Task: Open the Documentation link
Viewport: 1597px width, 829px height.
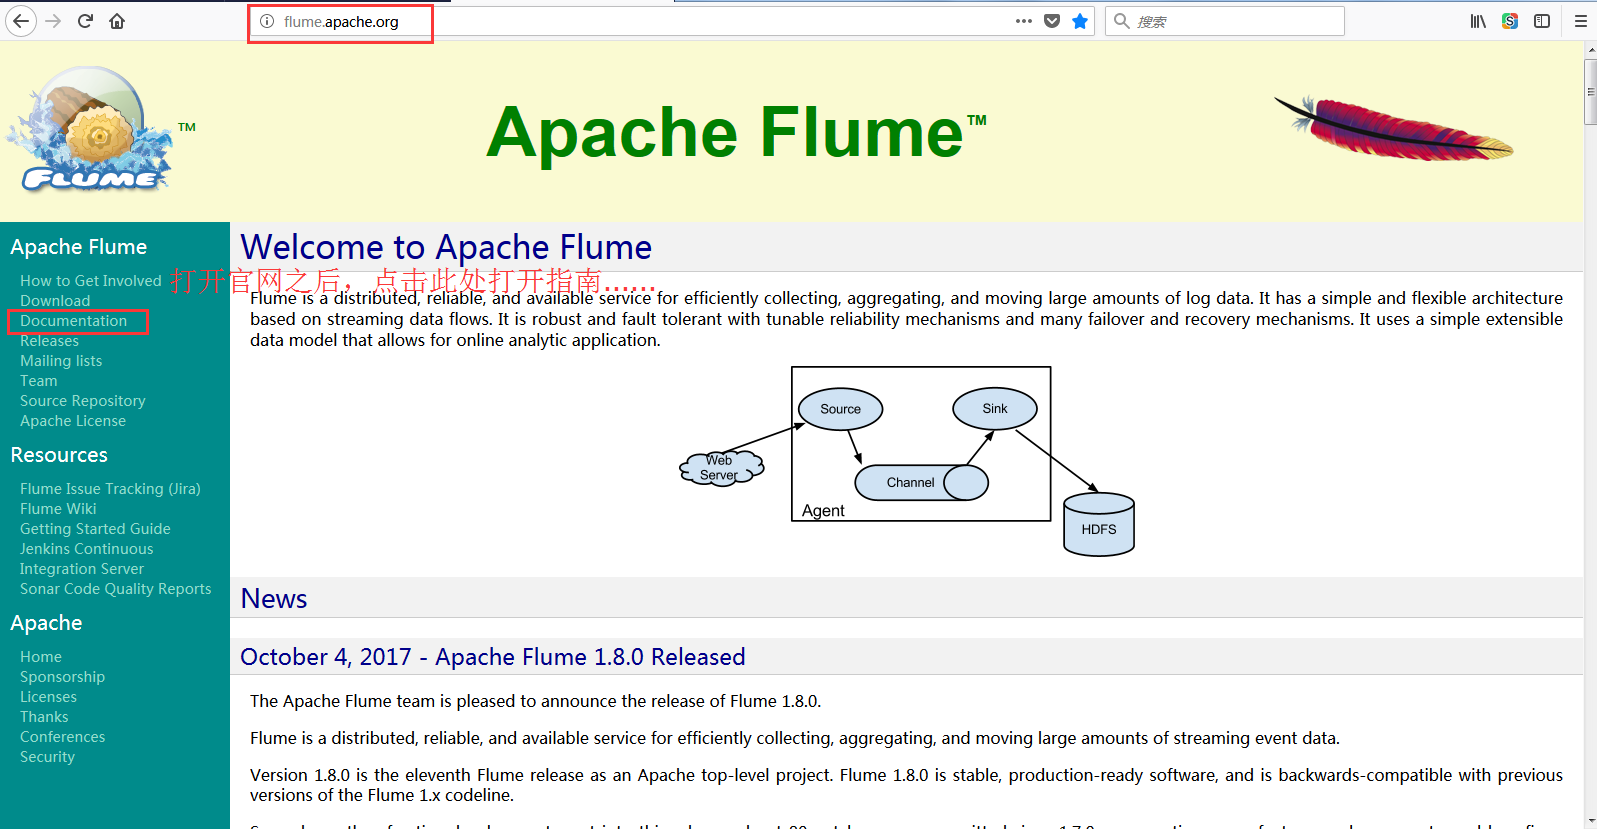Action: 73,321
